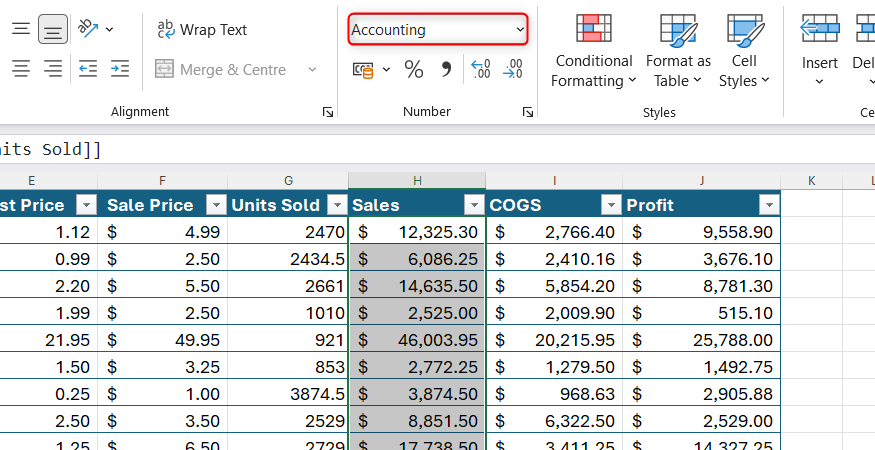This screenshot has height=450, width=875.
Task: Click the Merge & Centre button
Action: 220,70
